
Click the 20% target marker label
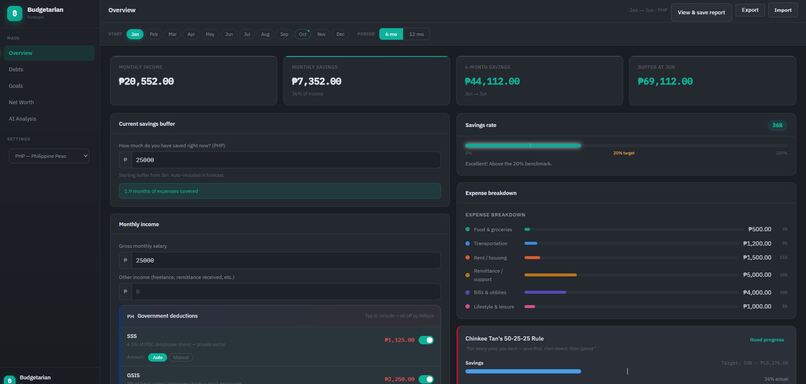click(624, 153)
